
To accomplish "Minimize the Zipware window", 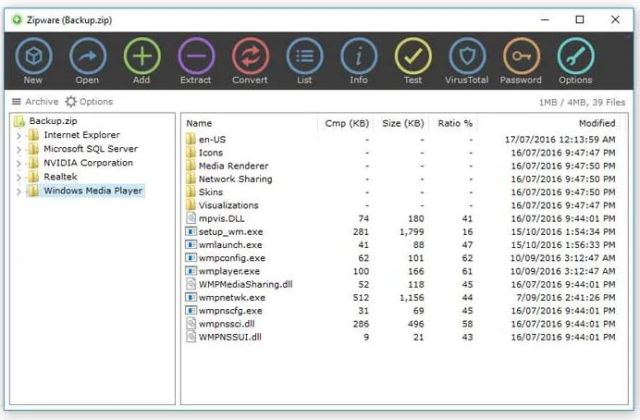I will (544, 20).
